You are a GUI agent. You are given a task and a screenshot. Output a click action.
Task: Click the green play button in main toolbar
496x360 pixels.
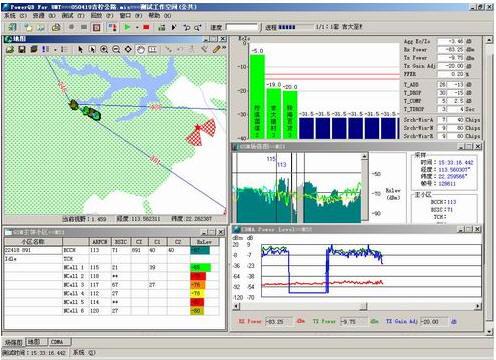(x=127, y=27)
